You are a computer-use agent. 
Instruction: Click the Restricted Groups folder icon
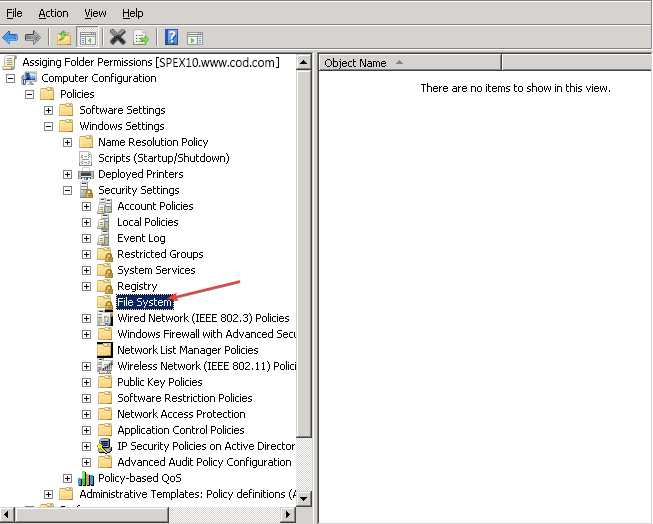[105, 254]
